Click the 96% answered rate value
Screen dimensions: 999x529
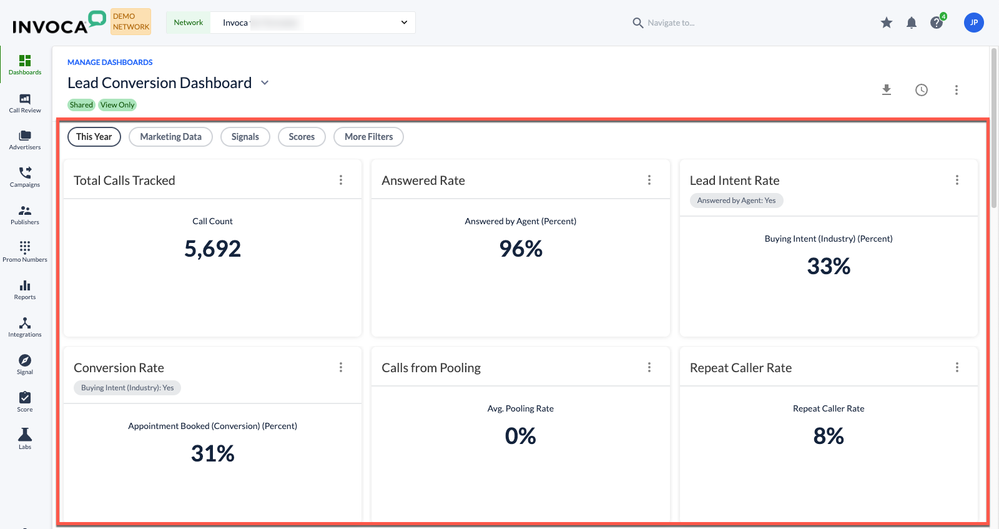click(521, 249)
